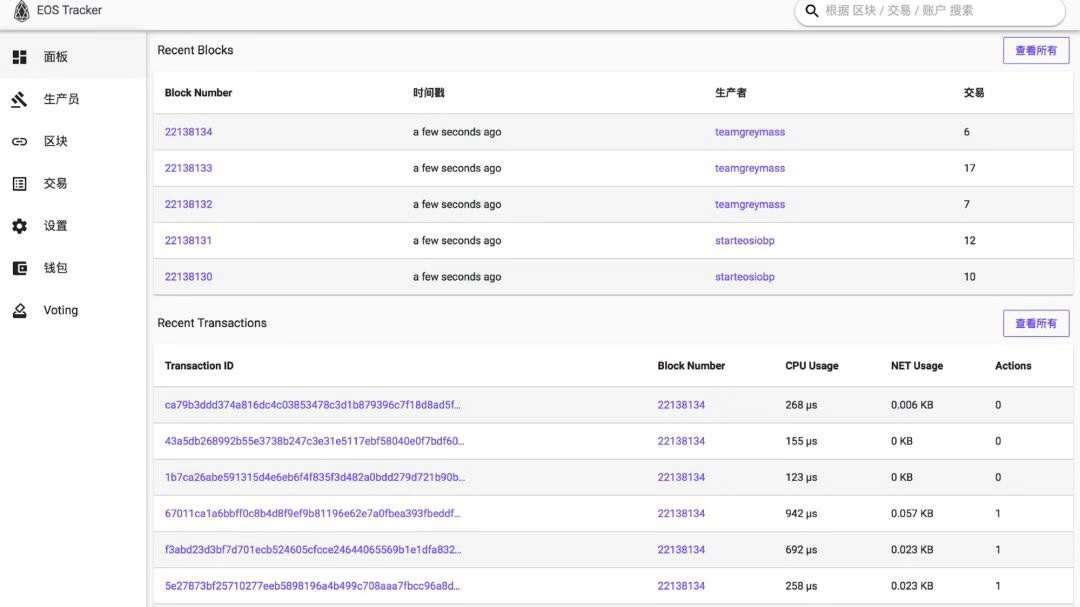
Task: Open teamgreymass producer of block 22138134
Action: (x=749, y=132)
